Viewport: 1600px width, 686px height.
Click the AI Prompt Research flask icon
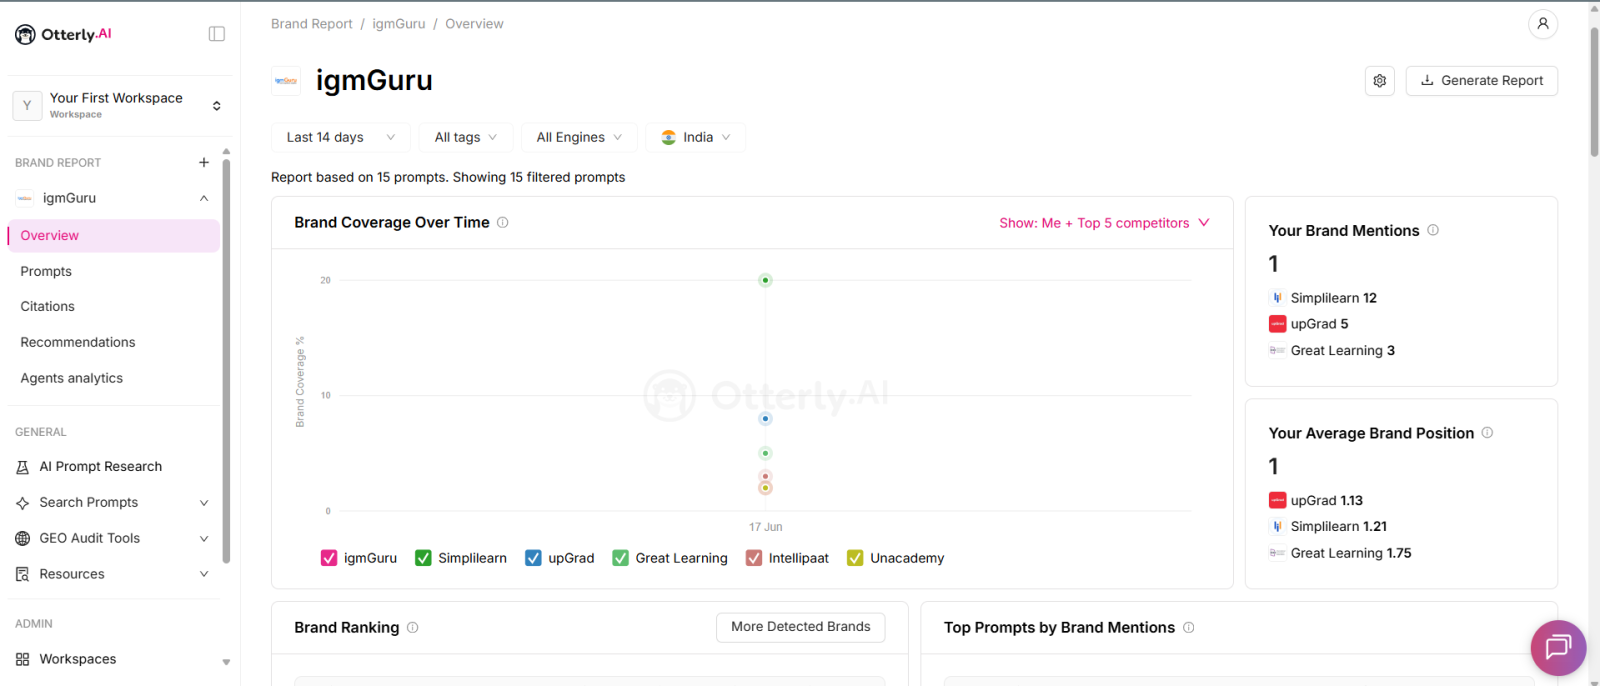click(23, 467)
